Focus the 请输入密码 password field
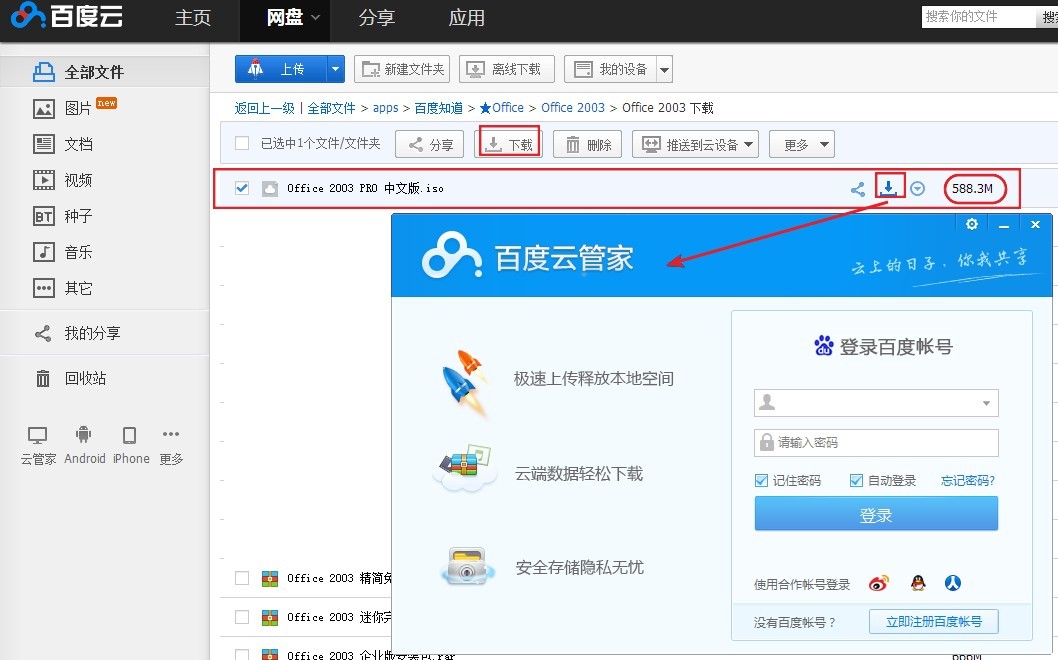Viewport: 1058px width, 660px height. pos(876,443)
